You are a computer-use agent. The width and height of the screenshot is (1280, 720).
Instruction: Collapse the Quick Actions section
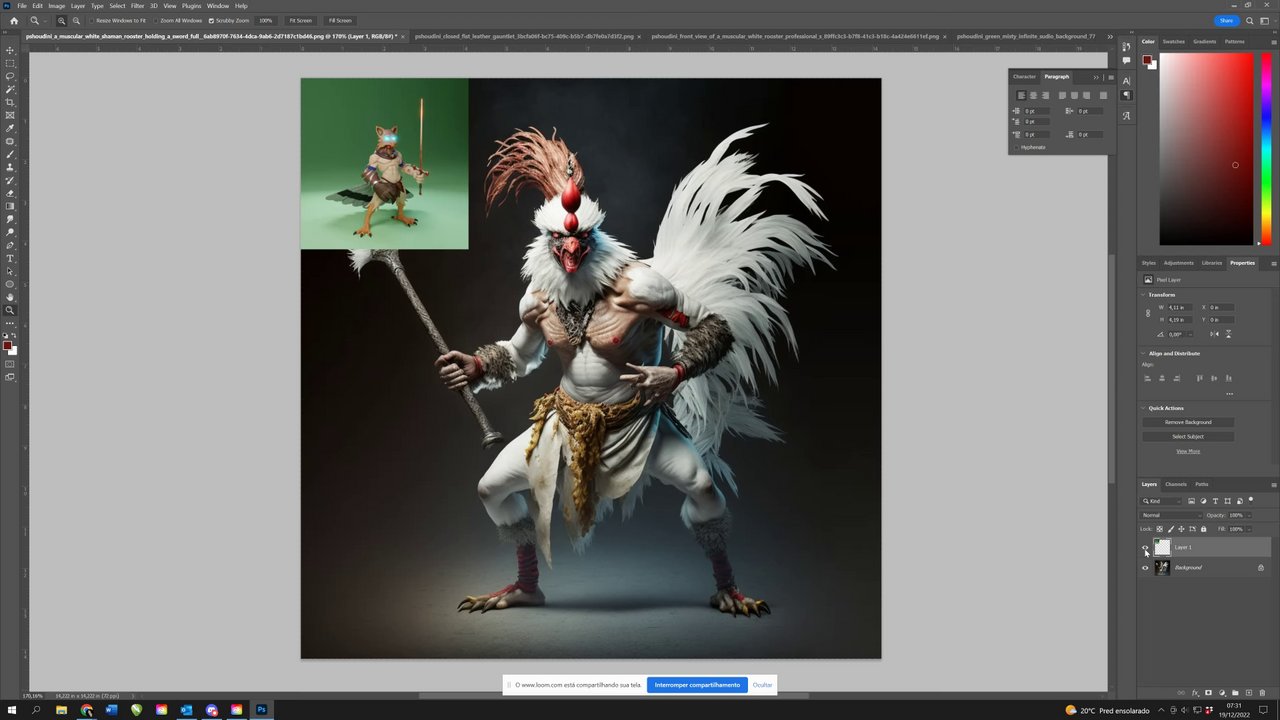[x=1144, y=408]
